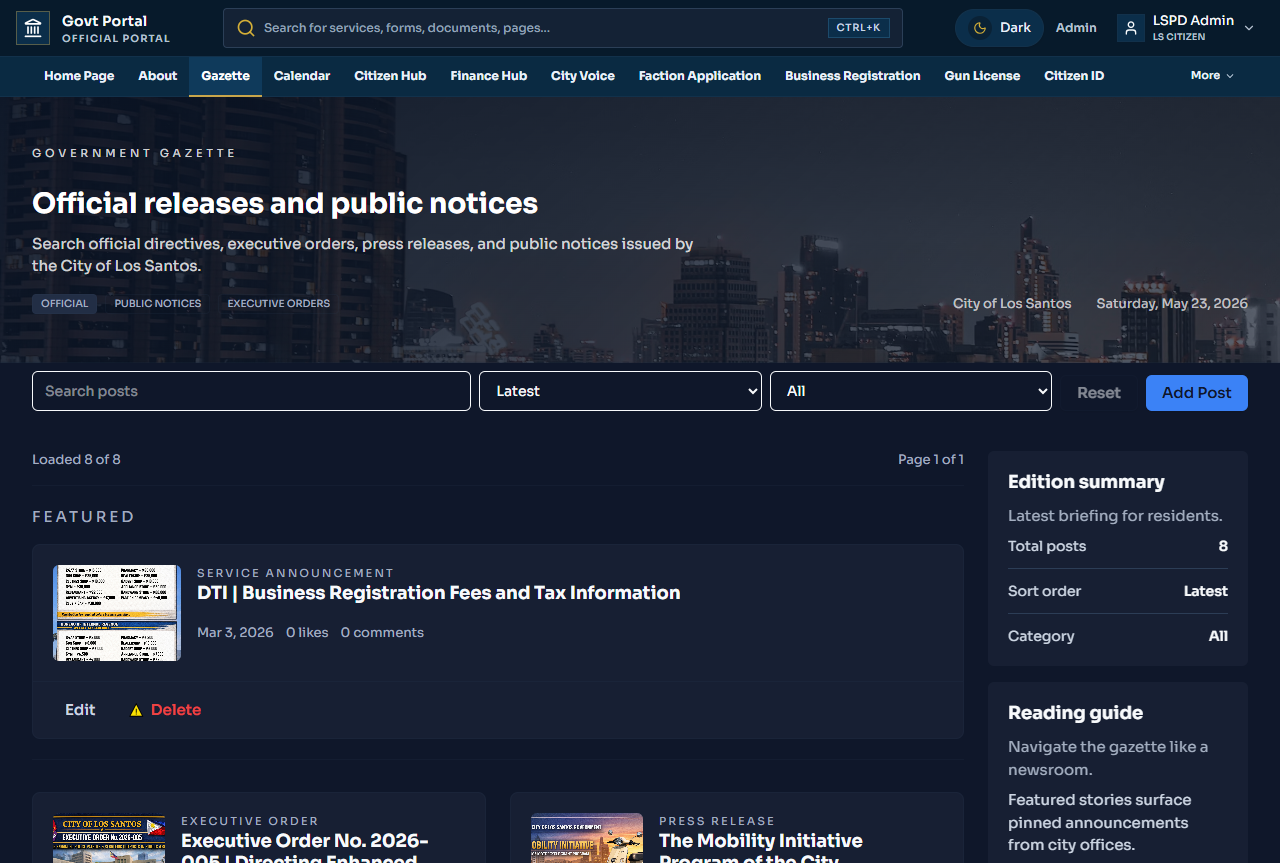Reset the gazette search filters

tap(1099, 393)
